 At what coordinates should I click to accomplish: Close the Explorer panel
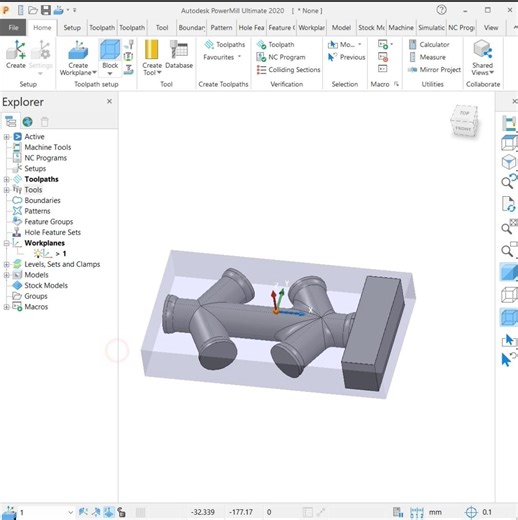(109, 101)
